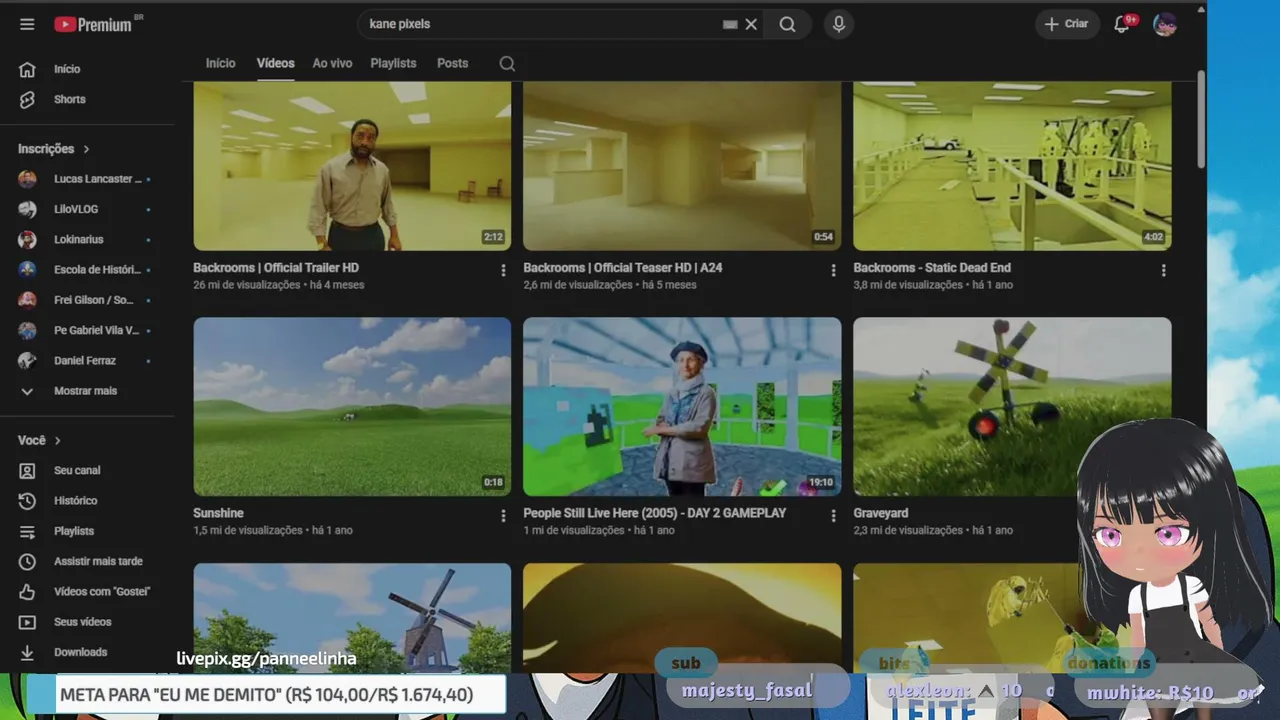Image resolution: width=1280 pixels, height=720 pixels.
Task: Start voice search with microphone
Action: 839,24
